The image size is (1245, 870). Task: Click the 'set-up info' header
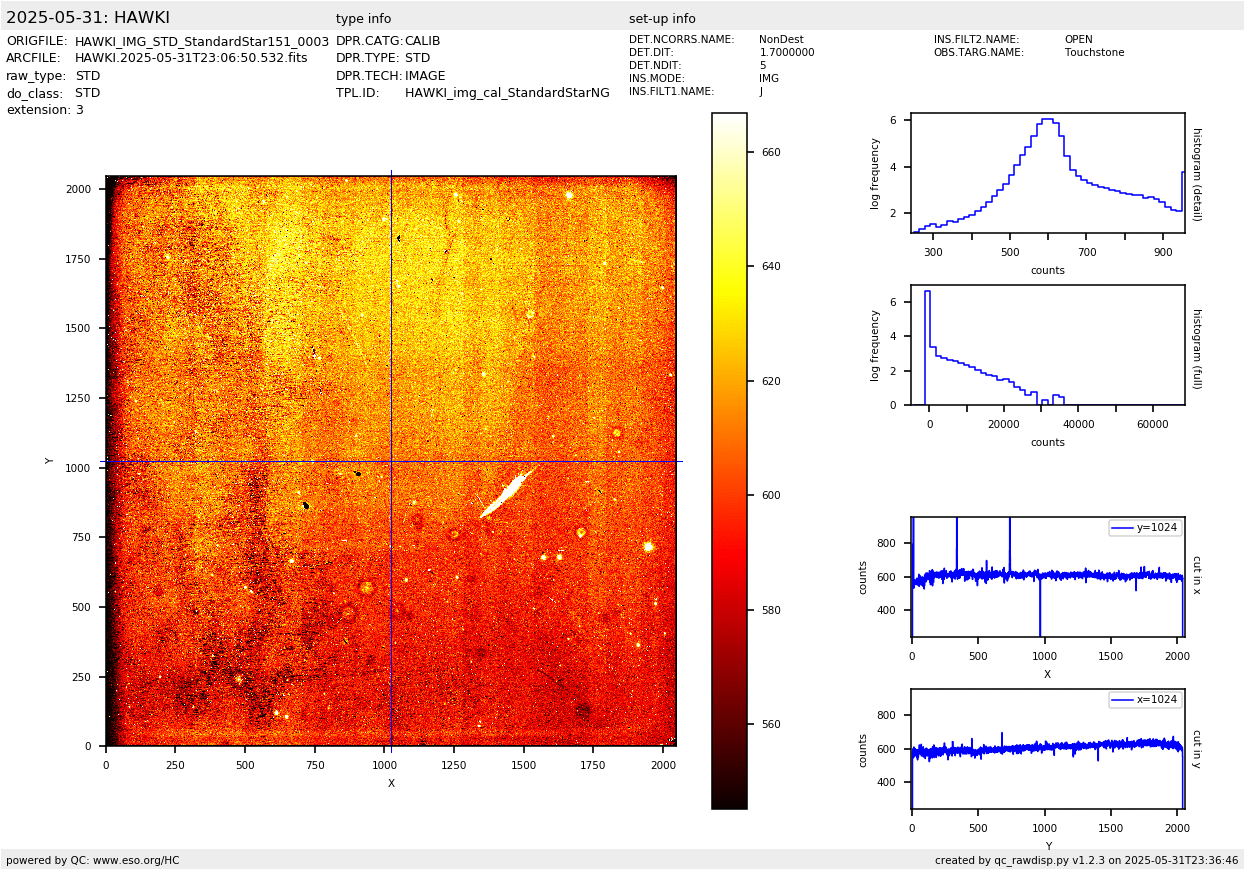coord(662,19)
